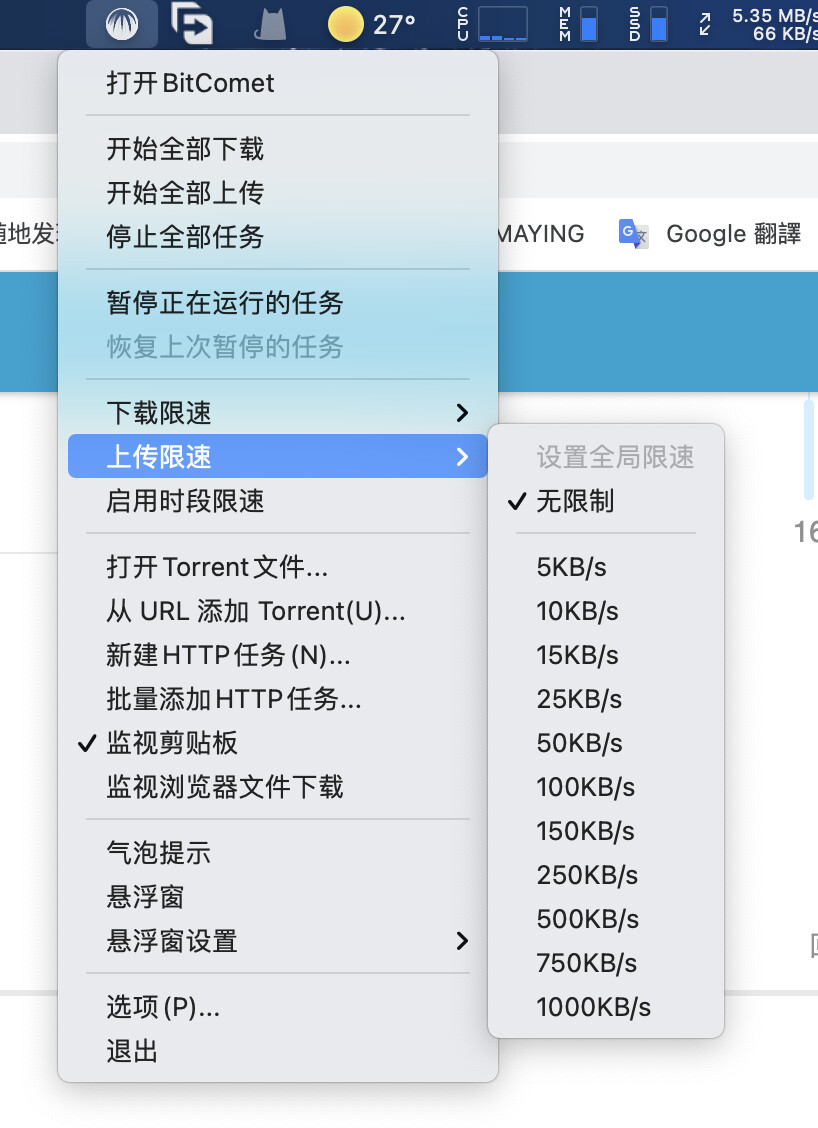The image size is (818, 1128).
Task: Click the MEM memory monitor in menu bar
Action: tap(578, 24)
